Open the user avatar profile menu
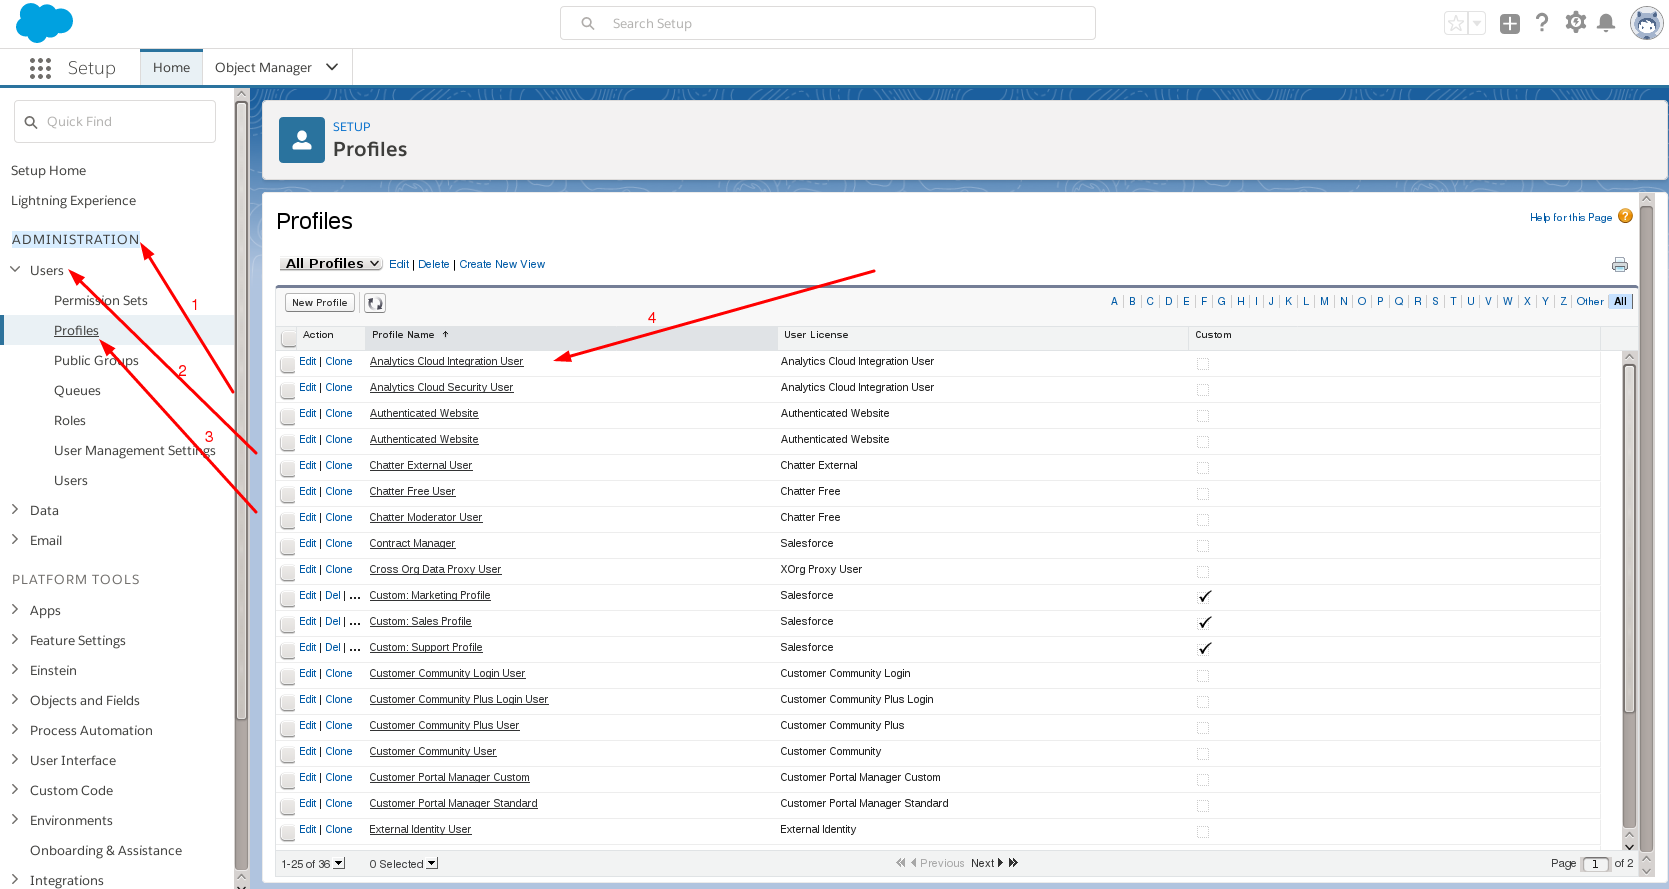 [1646, 23]
